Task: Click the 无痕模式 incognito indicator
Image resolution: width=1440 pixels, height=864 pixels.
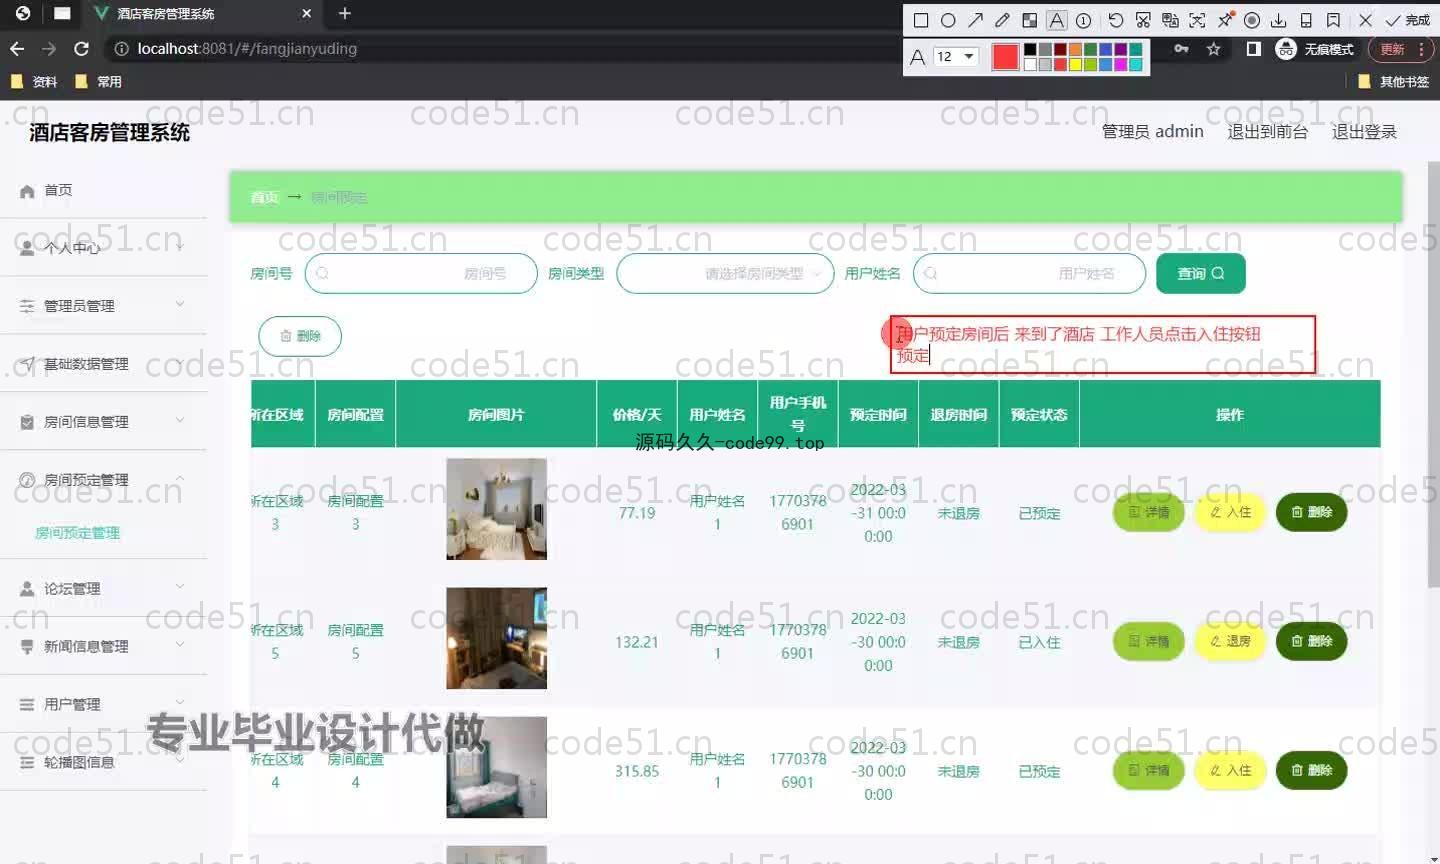Action: (x=1315, y=49)
